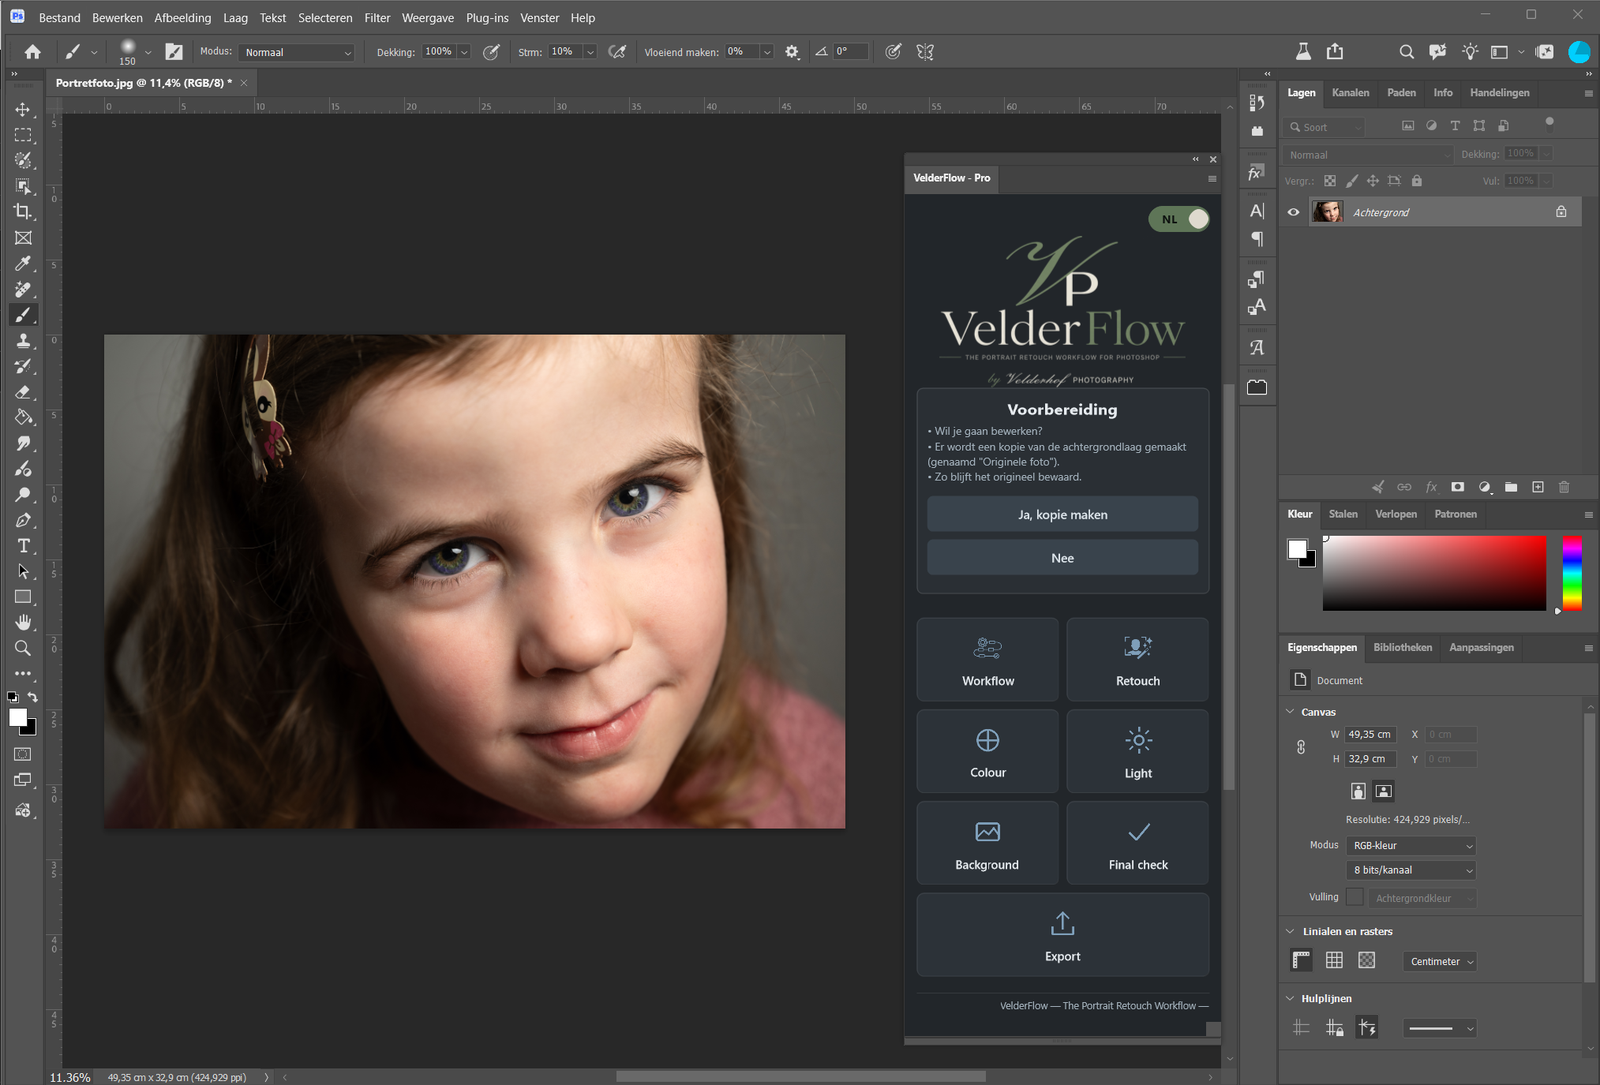
Task: Open brush preset picker arrow
Action: [148, 52]
